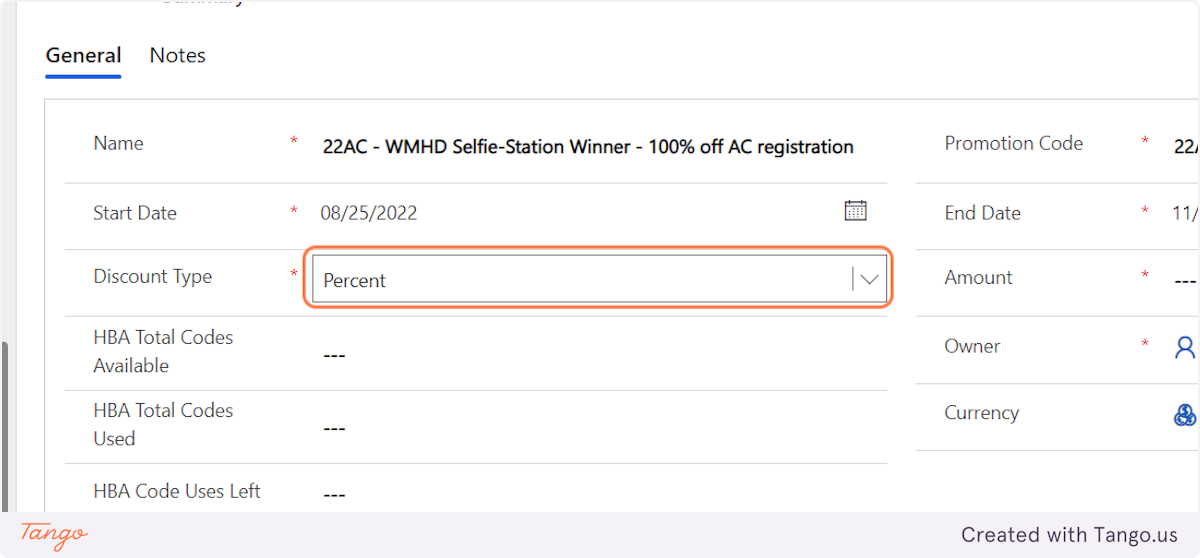Edit the Start Date value 08/25/2022
The image size is (1200, 558).
point(369,213)
